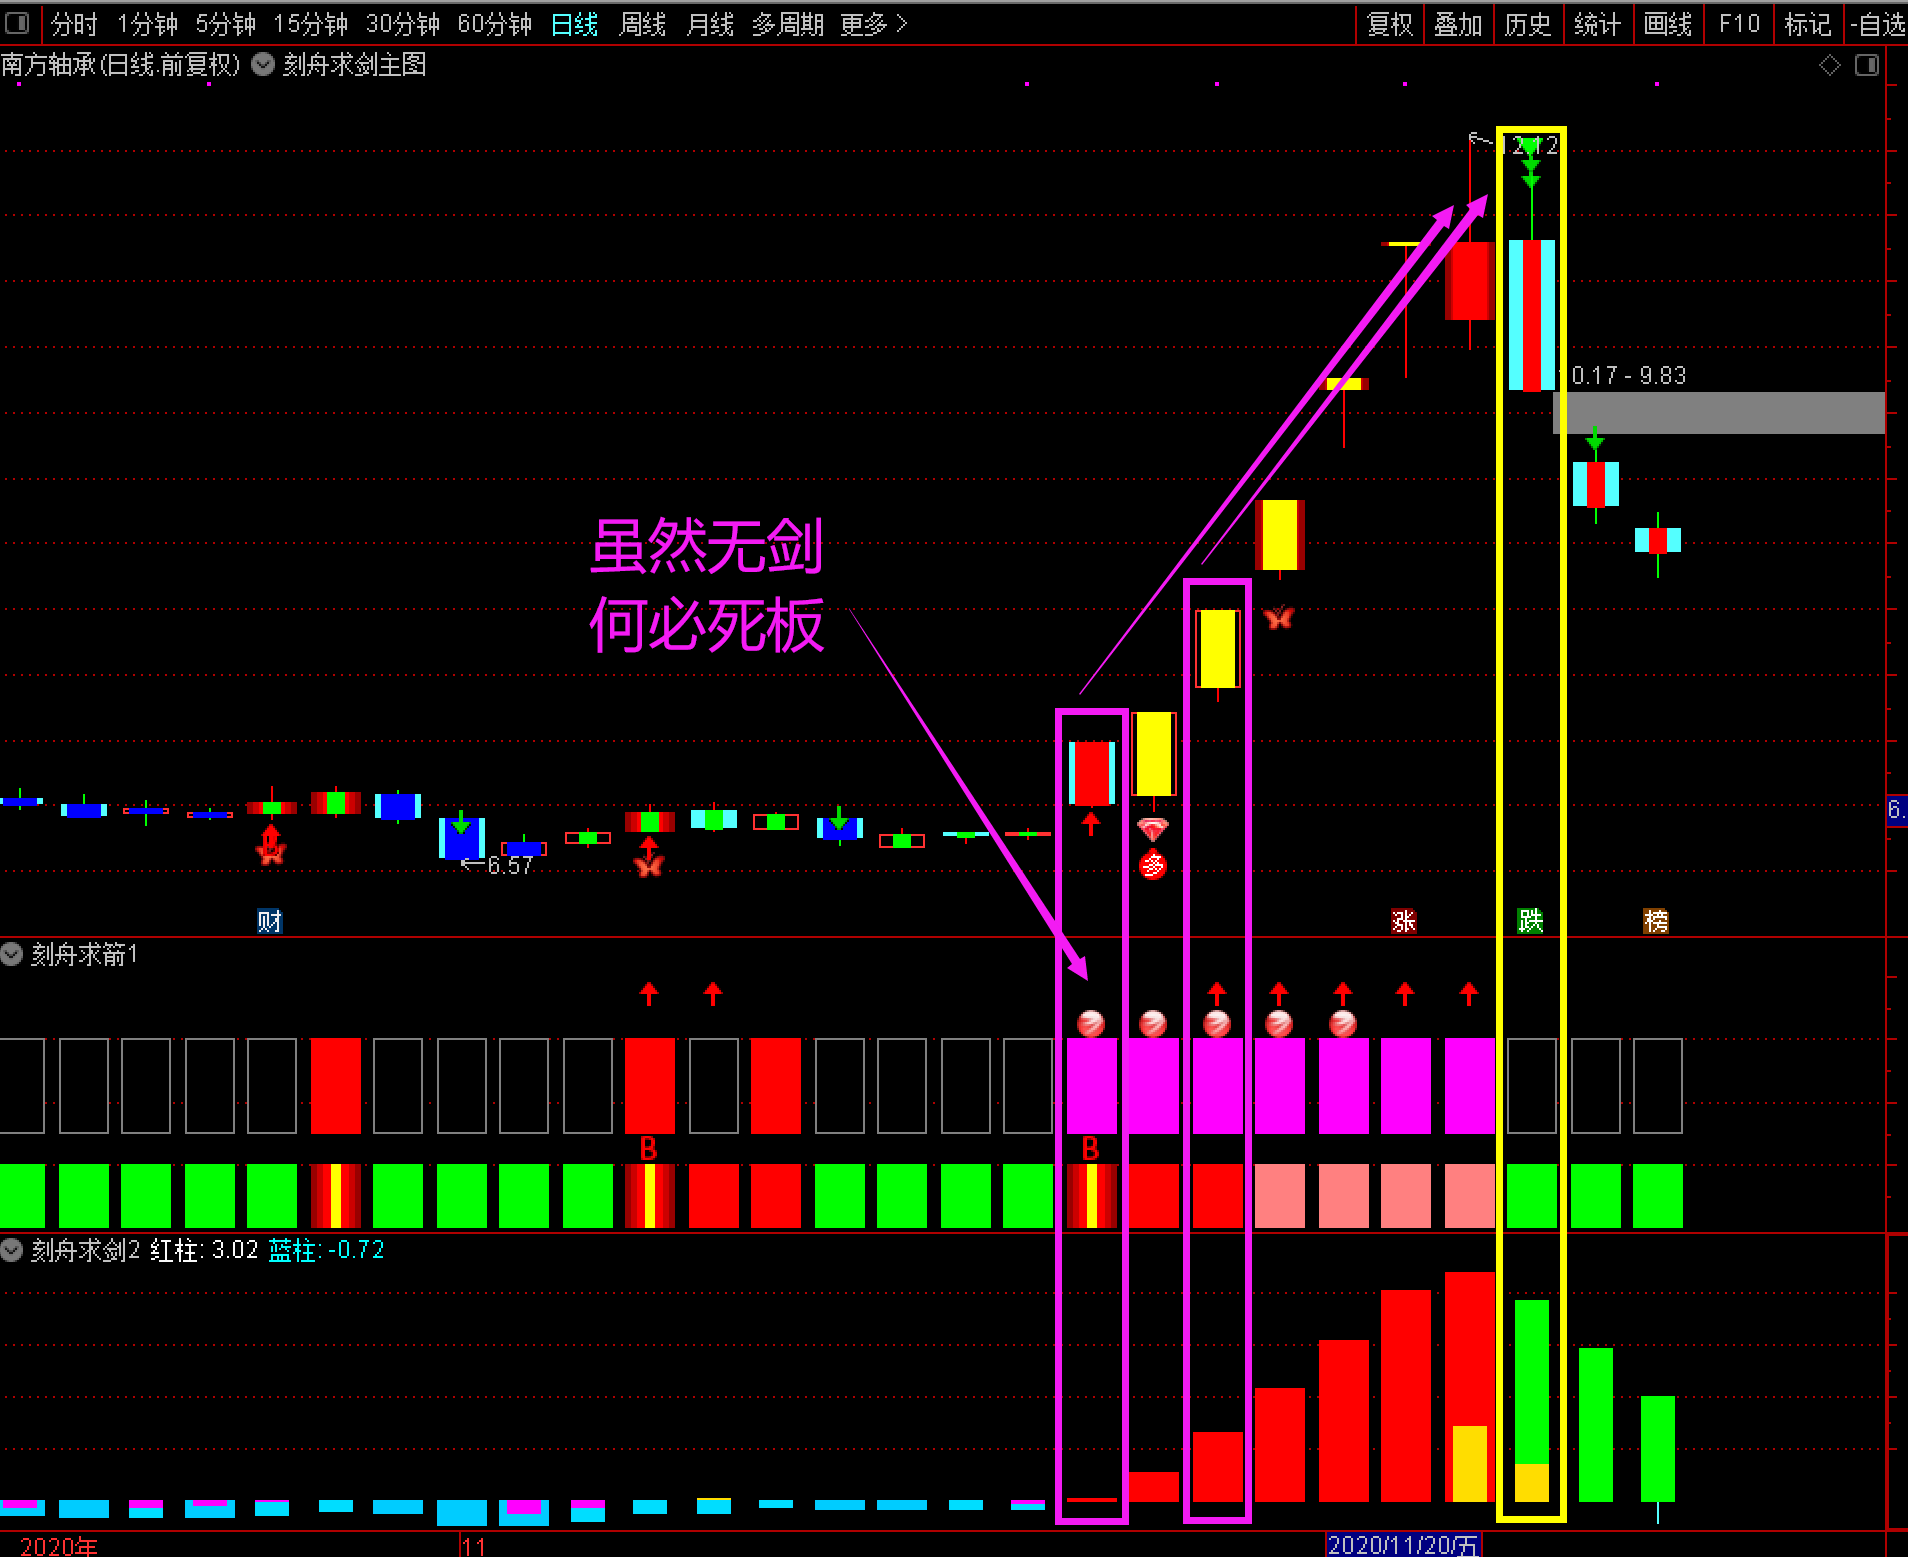Click the butterfly signal below the tallest yellow candle

click(1279, 617)
